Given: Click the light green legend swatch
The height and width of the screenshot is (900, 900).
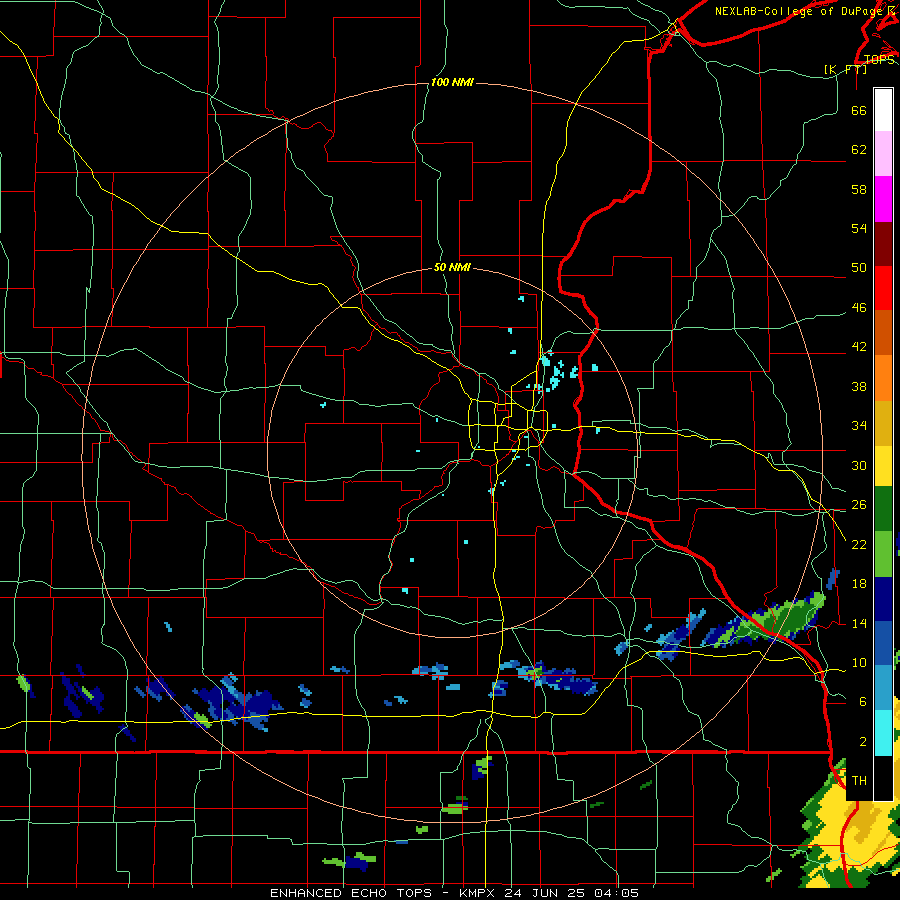Looking at the screenshot, I should pyautogui.click(x=883, y=554).
